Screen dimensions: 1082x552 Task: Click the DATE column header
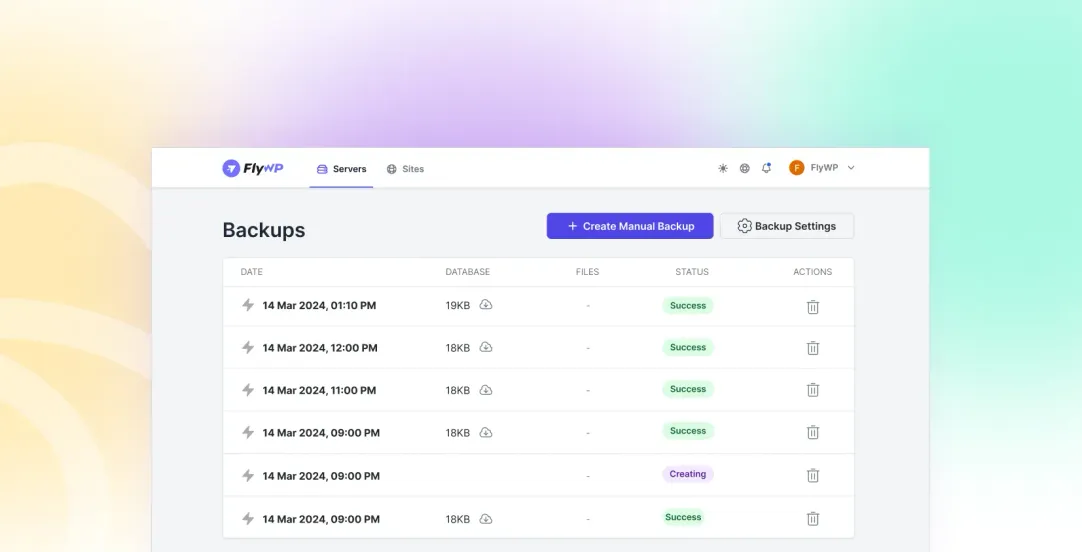[x=251, y=272]
